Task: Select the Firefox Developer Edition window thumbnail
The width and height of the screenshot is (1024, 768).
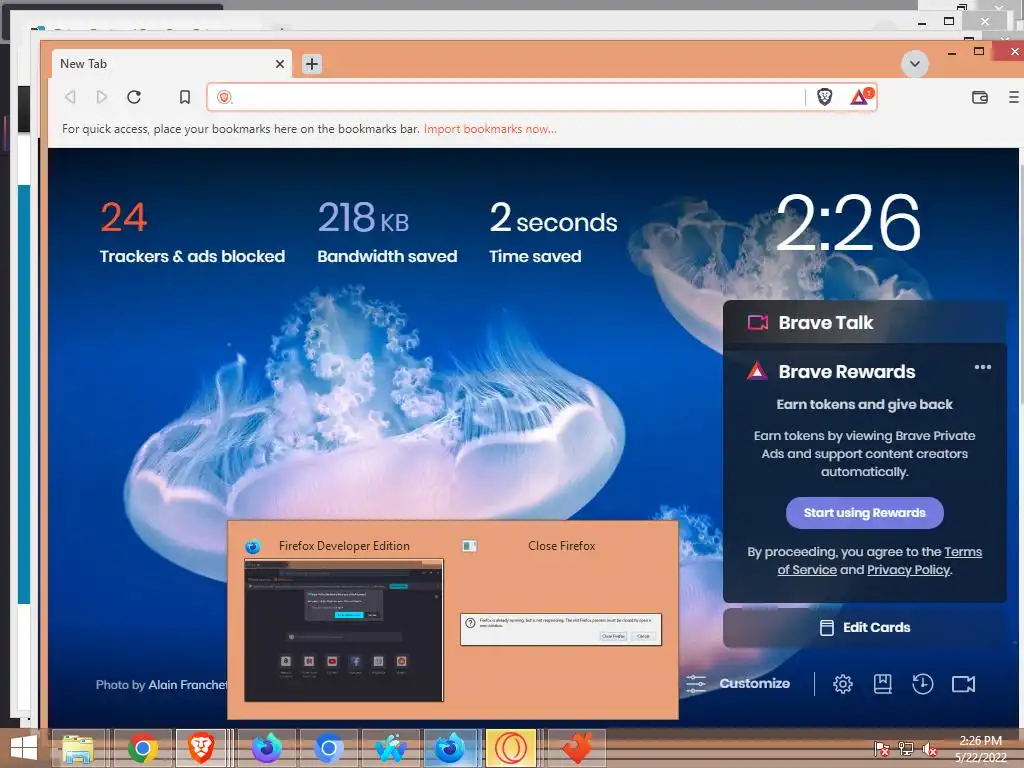Action: (344, 630)
